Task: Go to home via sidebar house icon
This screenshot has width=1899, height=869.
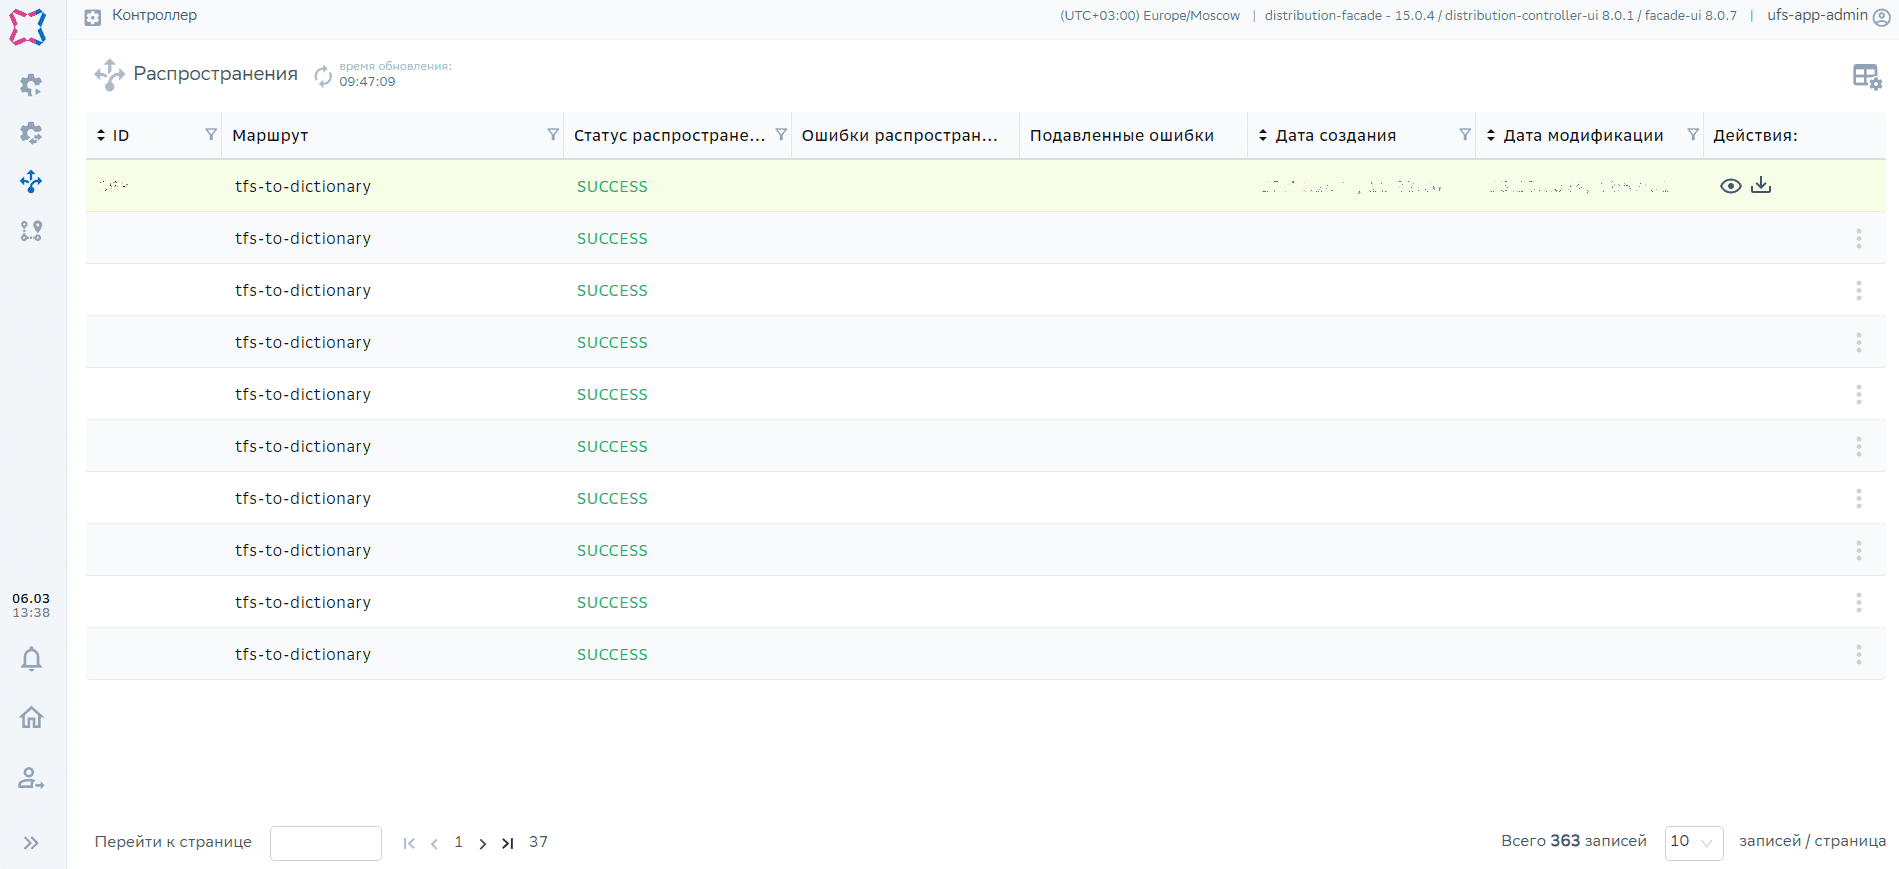Action: pyautogui.click(x=31, y=717)
